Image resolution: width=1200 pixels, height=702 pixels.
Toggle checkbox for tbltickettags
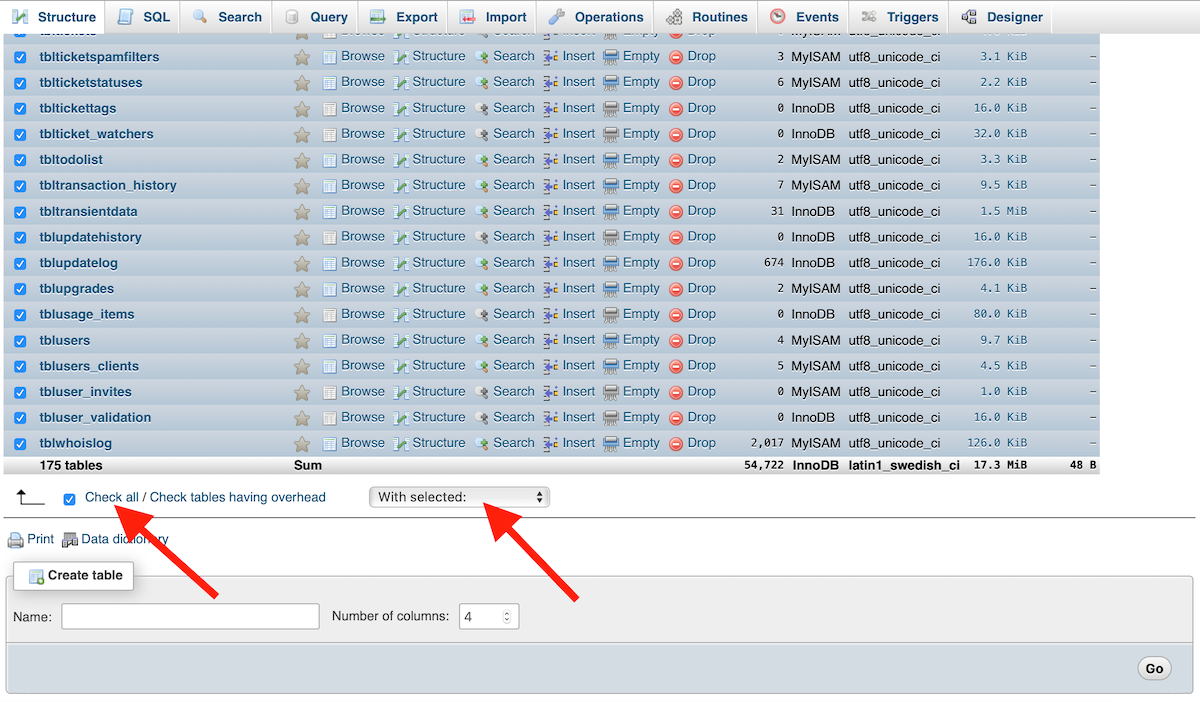(20, 109)
